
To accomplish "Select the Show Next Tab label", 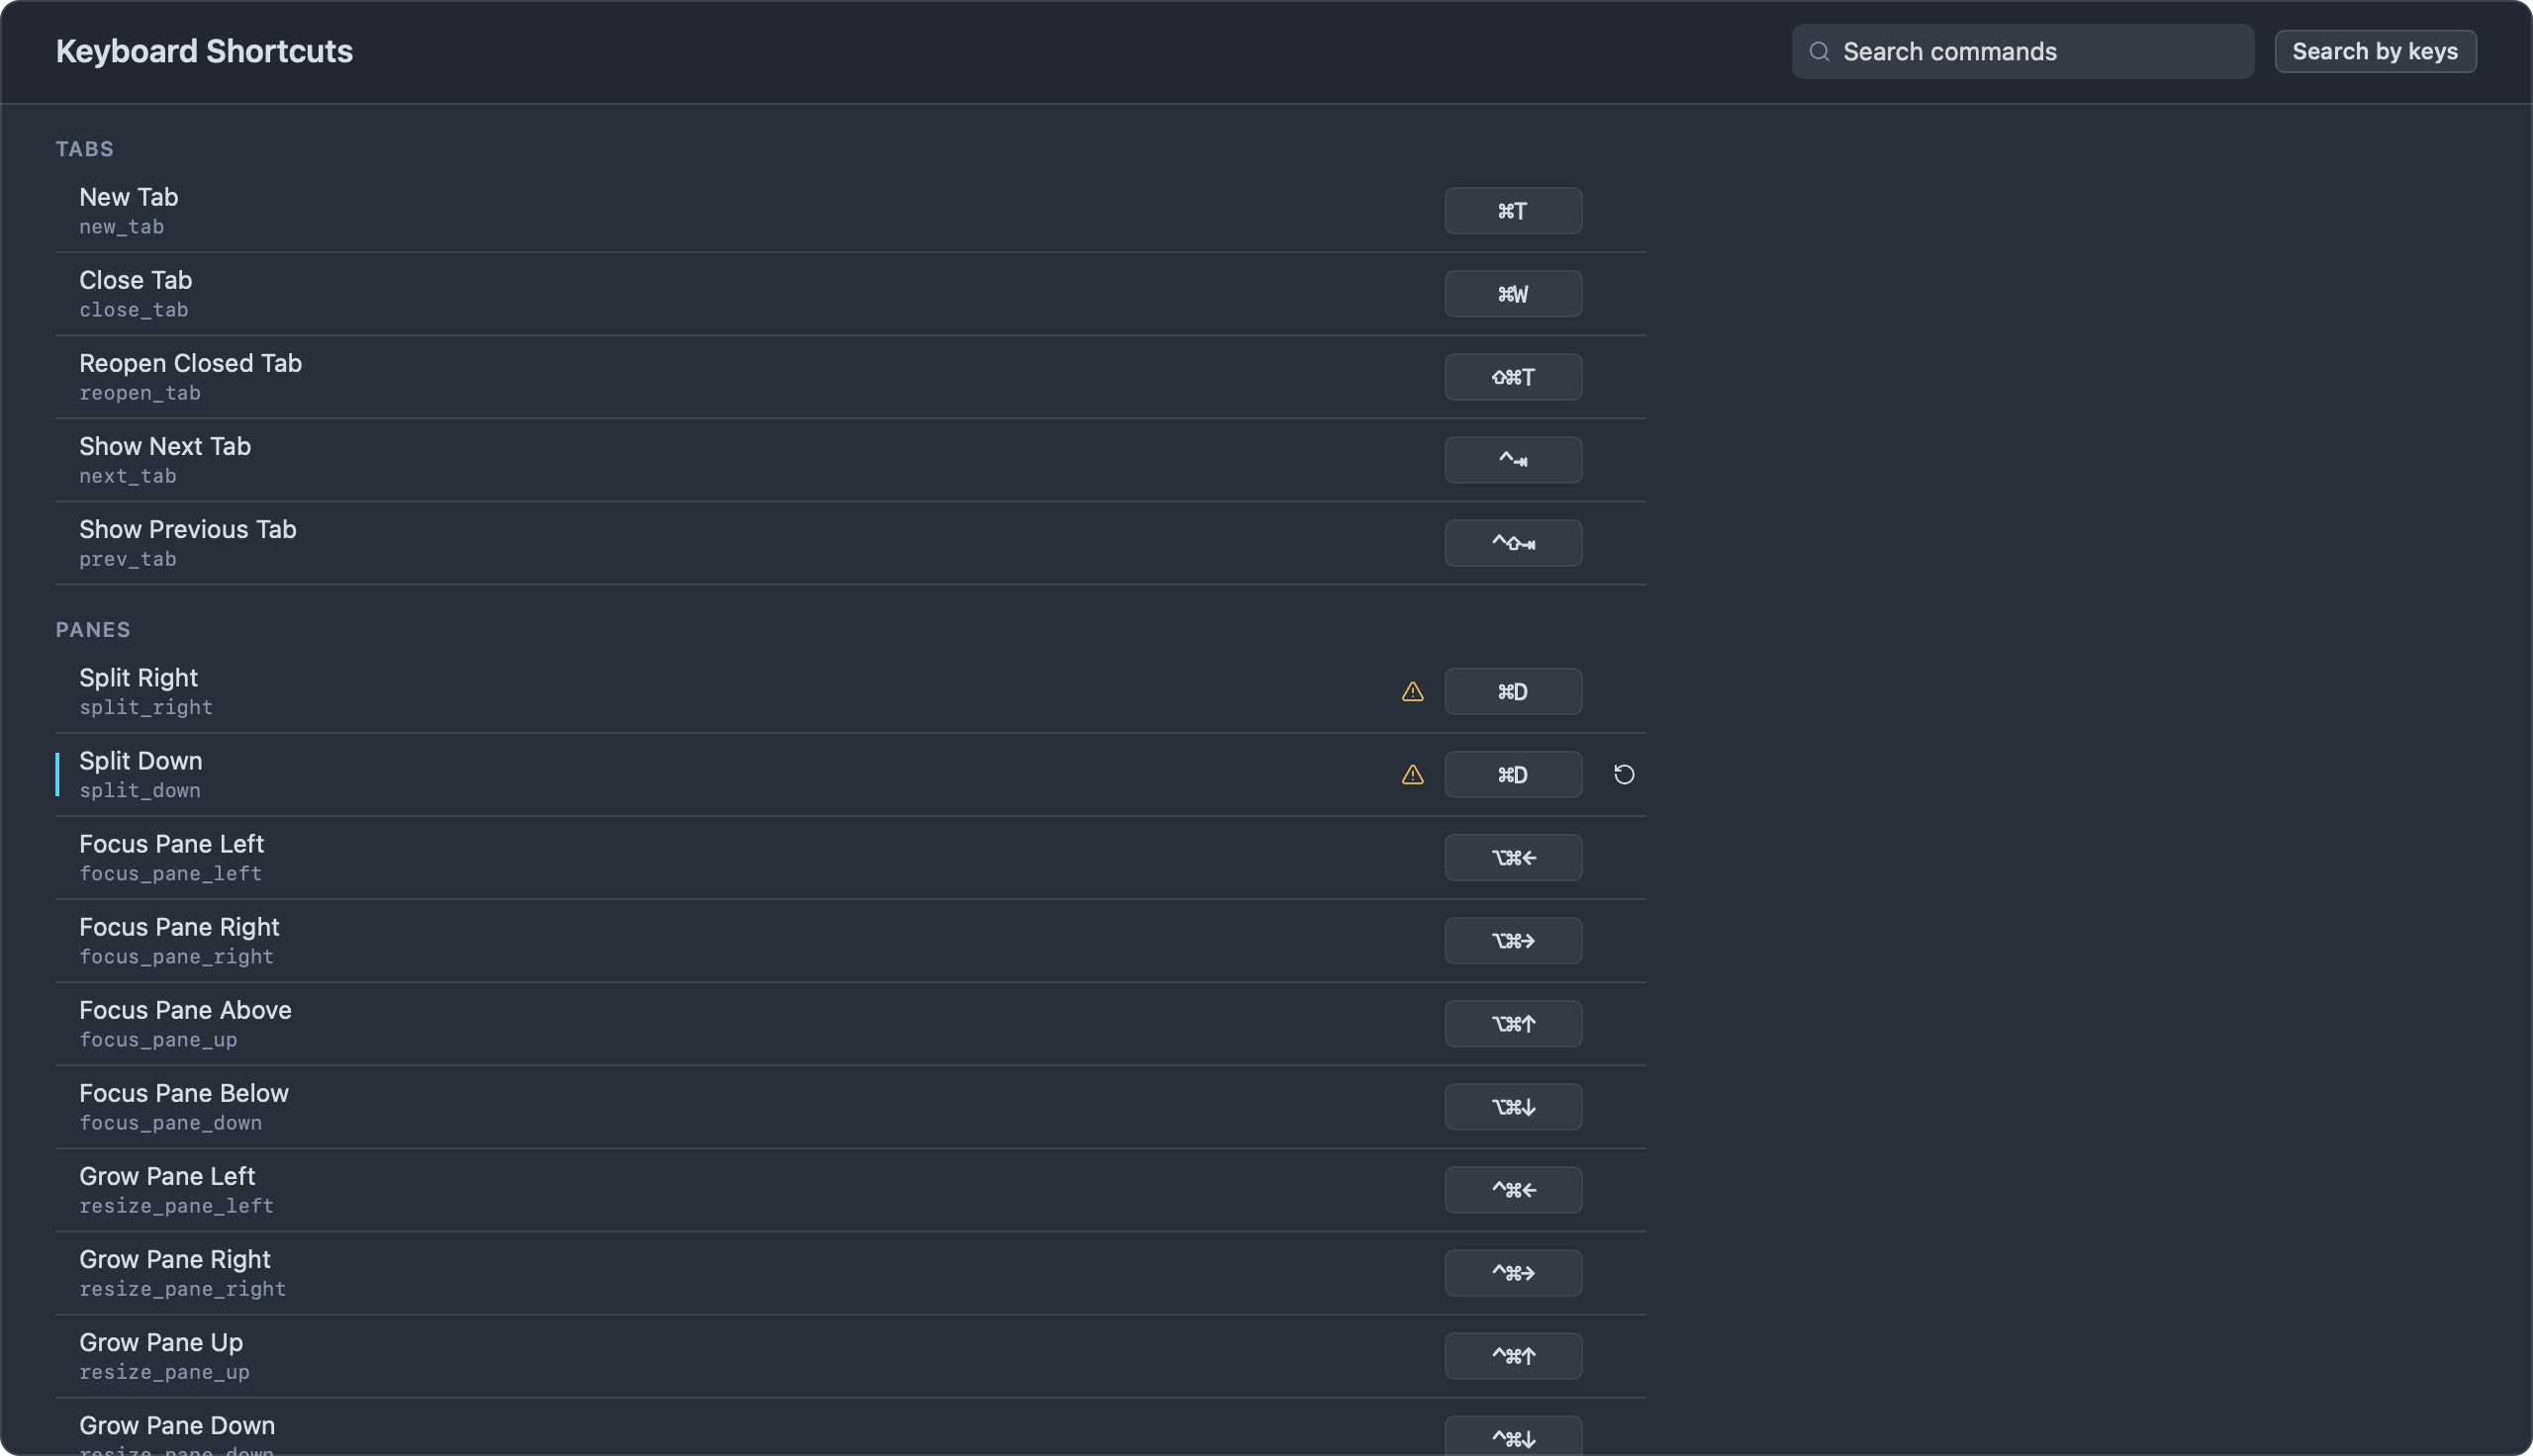I will click(x=165, y=446).
